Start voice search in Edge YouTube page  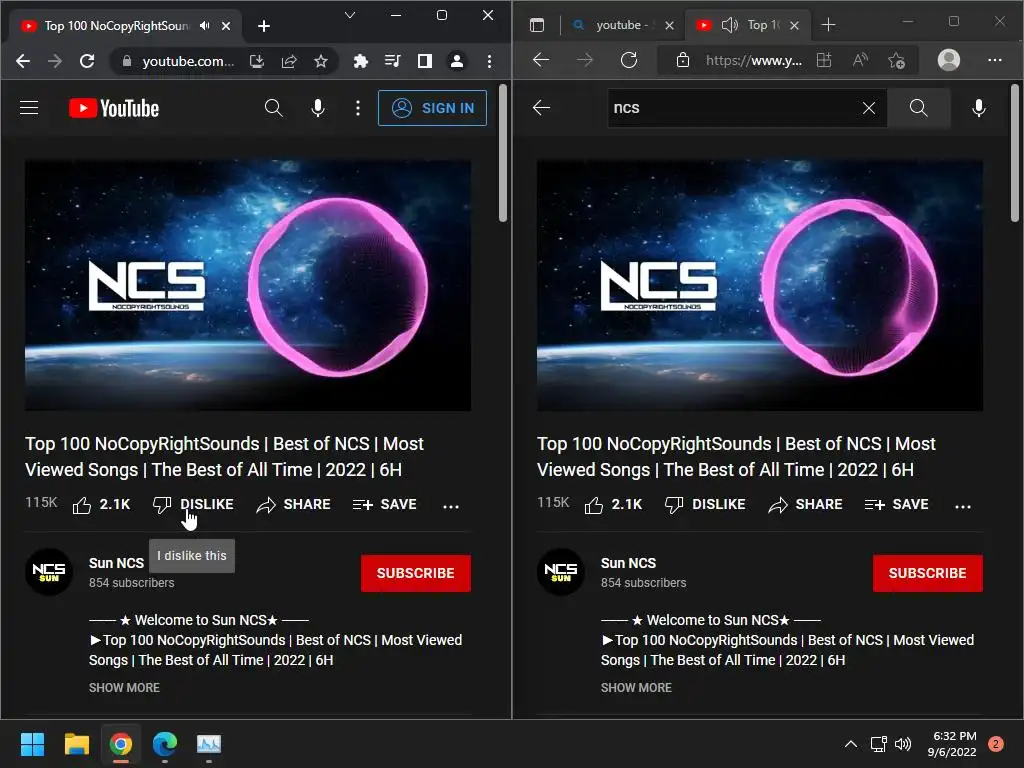(978, 108)
